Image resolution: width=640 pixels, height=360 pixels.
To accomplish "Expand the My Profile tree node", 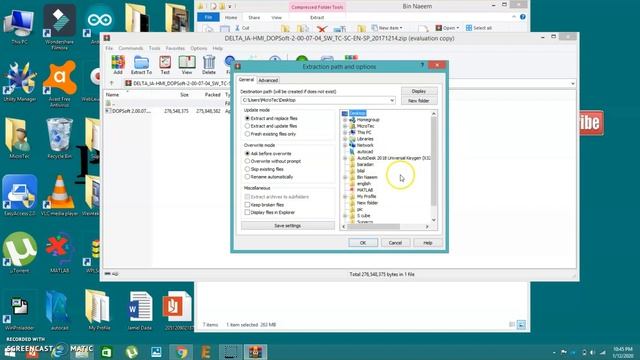I will 345,196.
